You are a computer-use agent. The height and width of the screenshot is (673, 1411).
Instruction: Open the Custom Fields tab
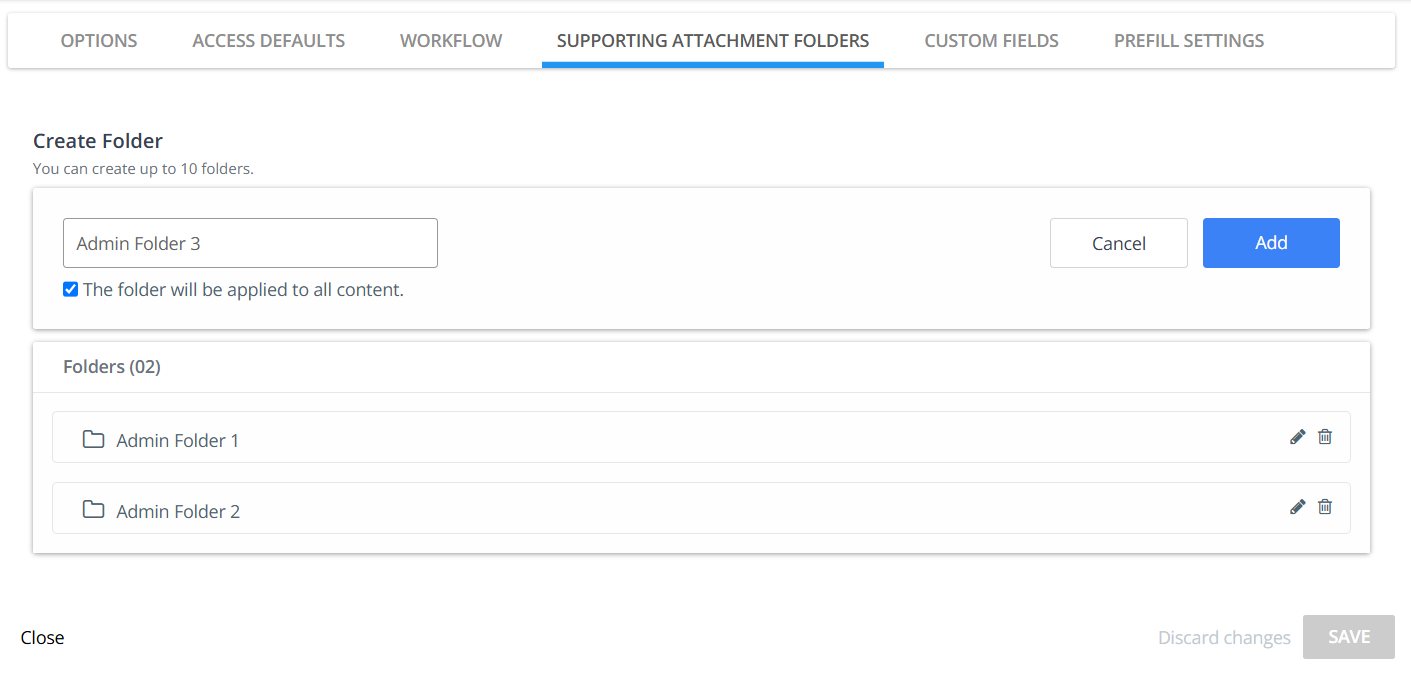[991, 41]
